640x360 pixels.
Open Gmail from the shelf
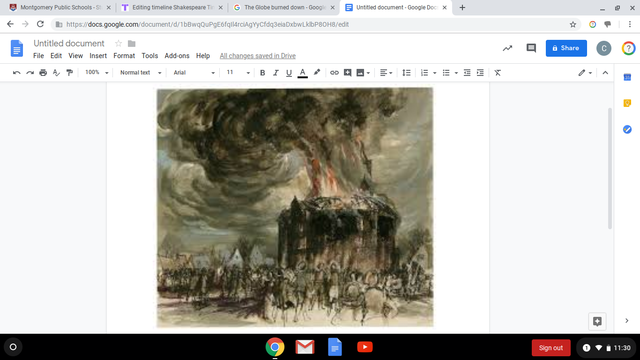click(304, 347)
